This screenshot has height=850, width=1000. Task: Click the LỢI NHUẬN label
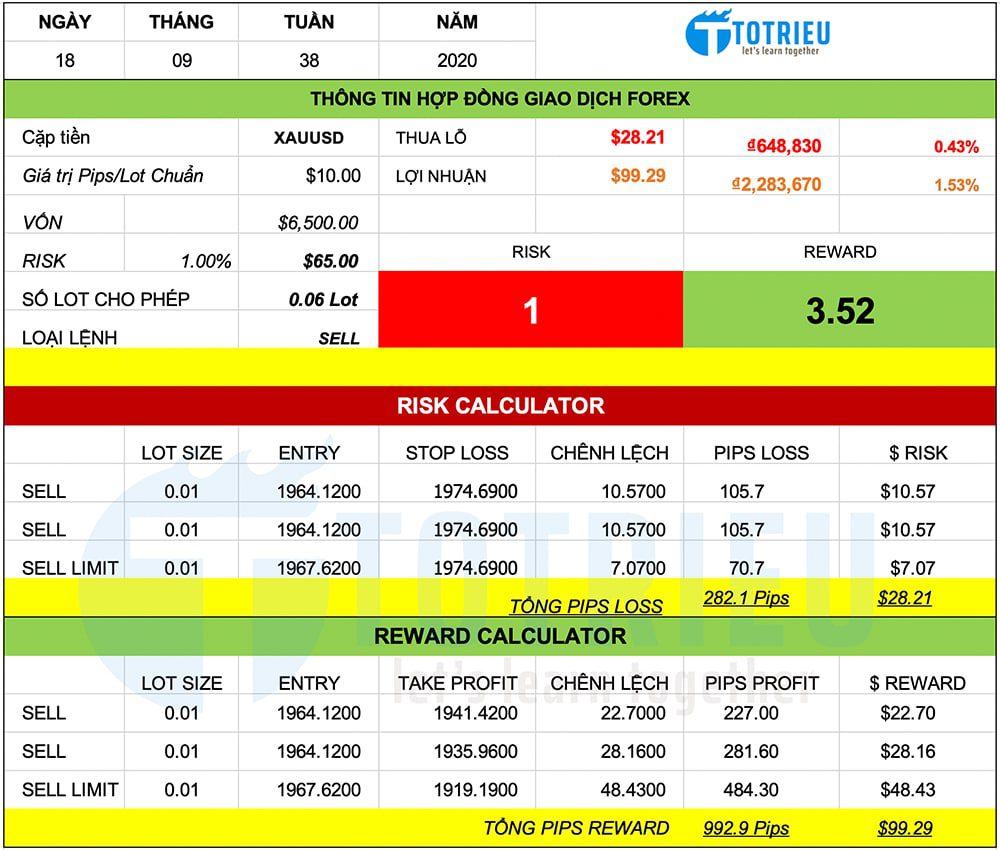441,176
